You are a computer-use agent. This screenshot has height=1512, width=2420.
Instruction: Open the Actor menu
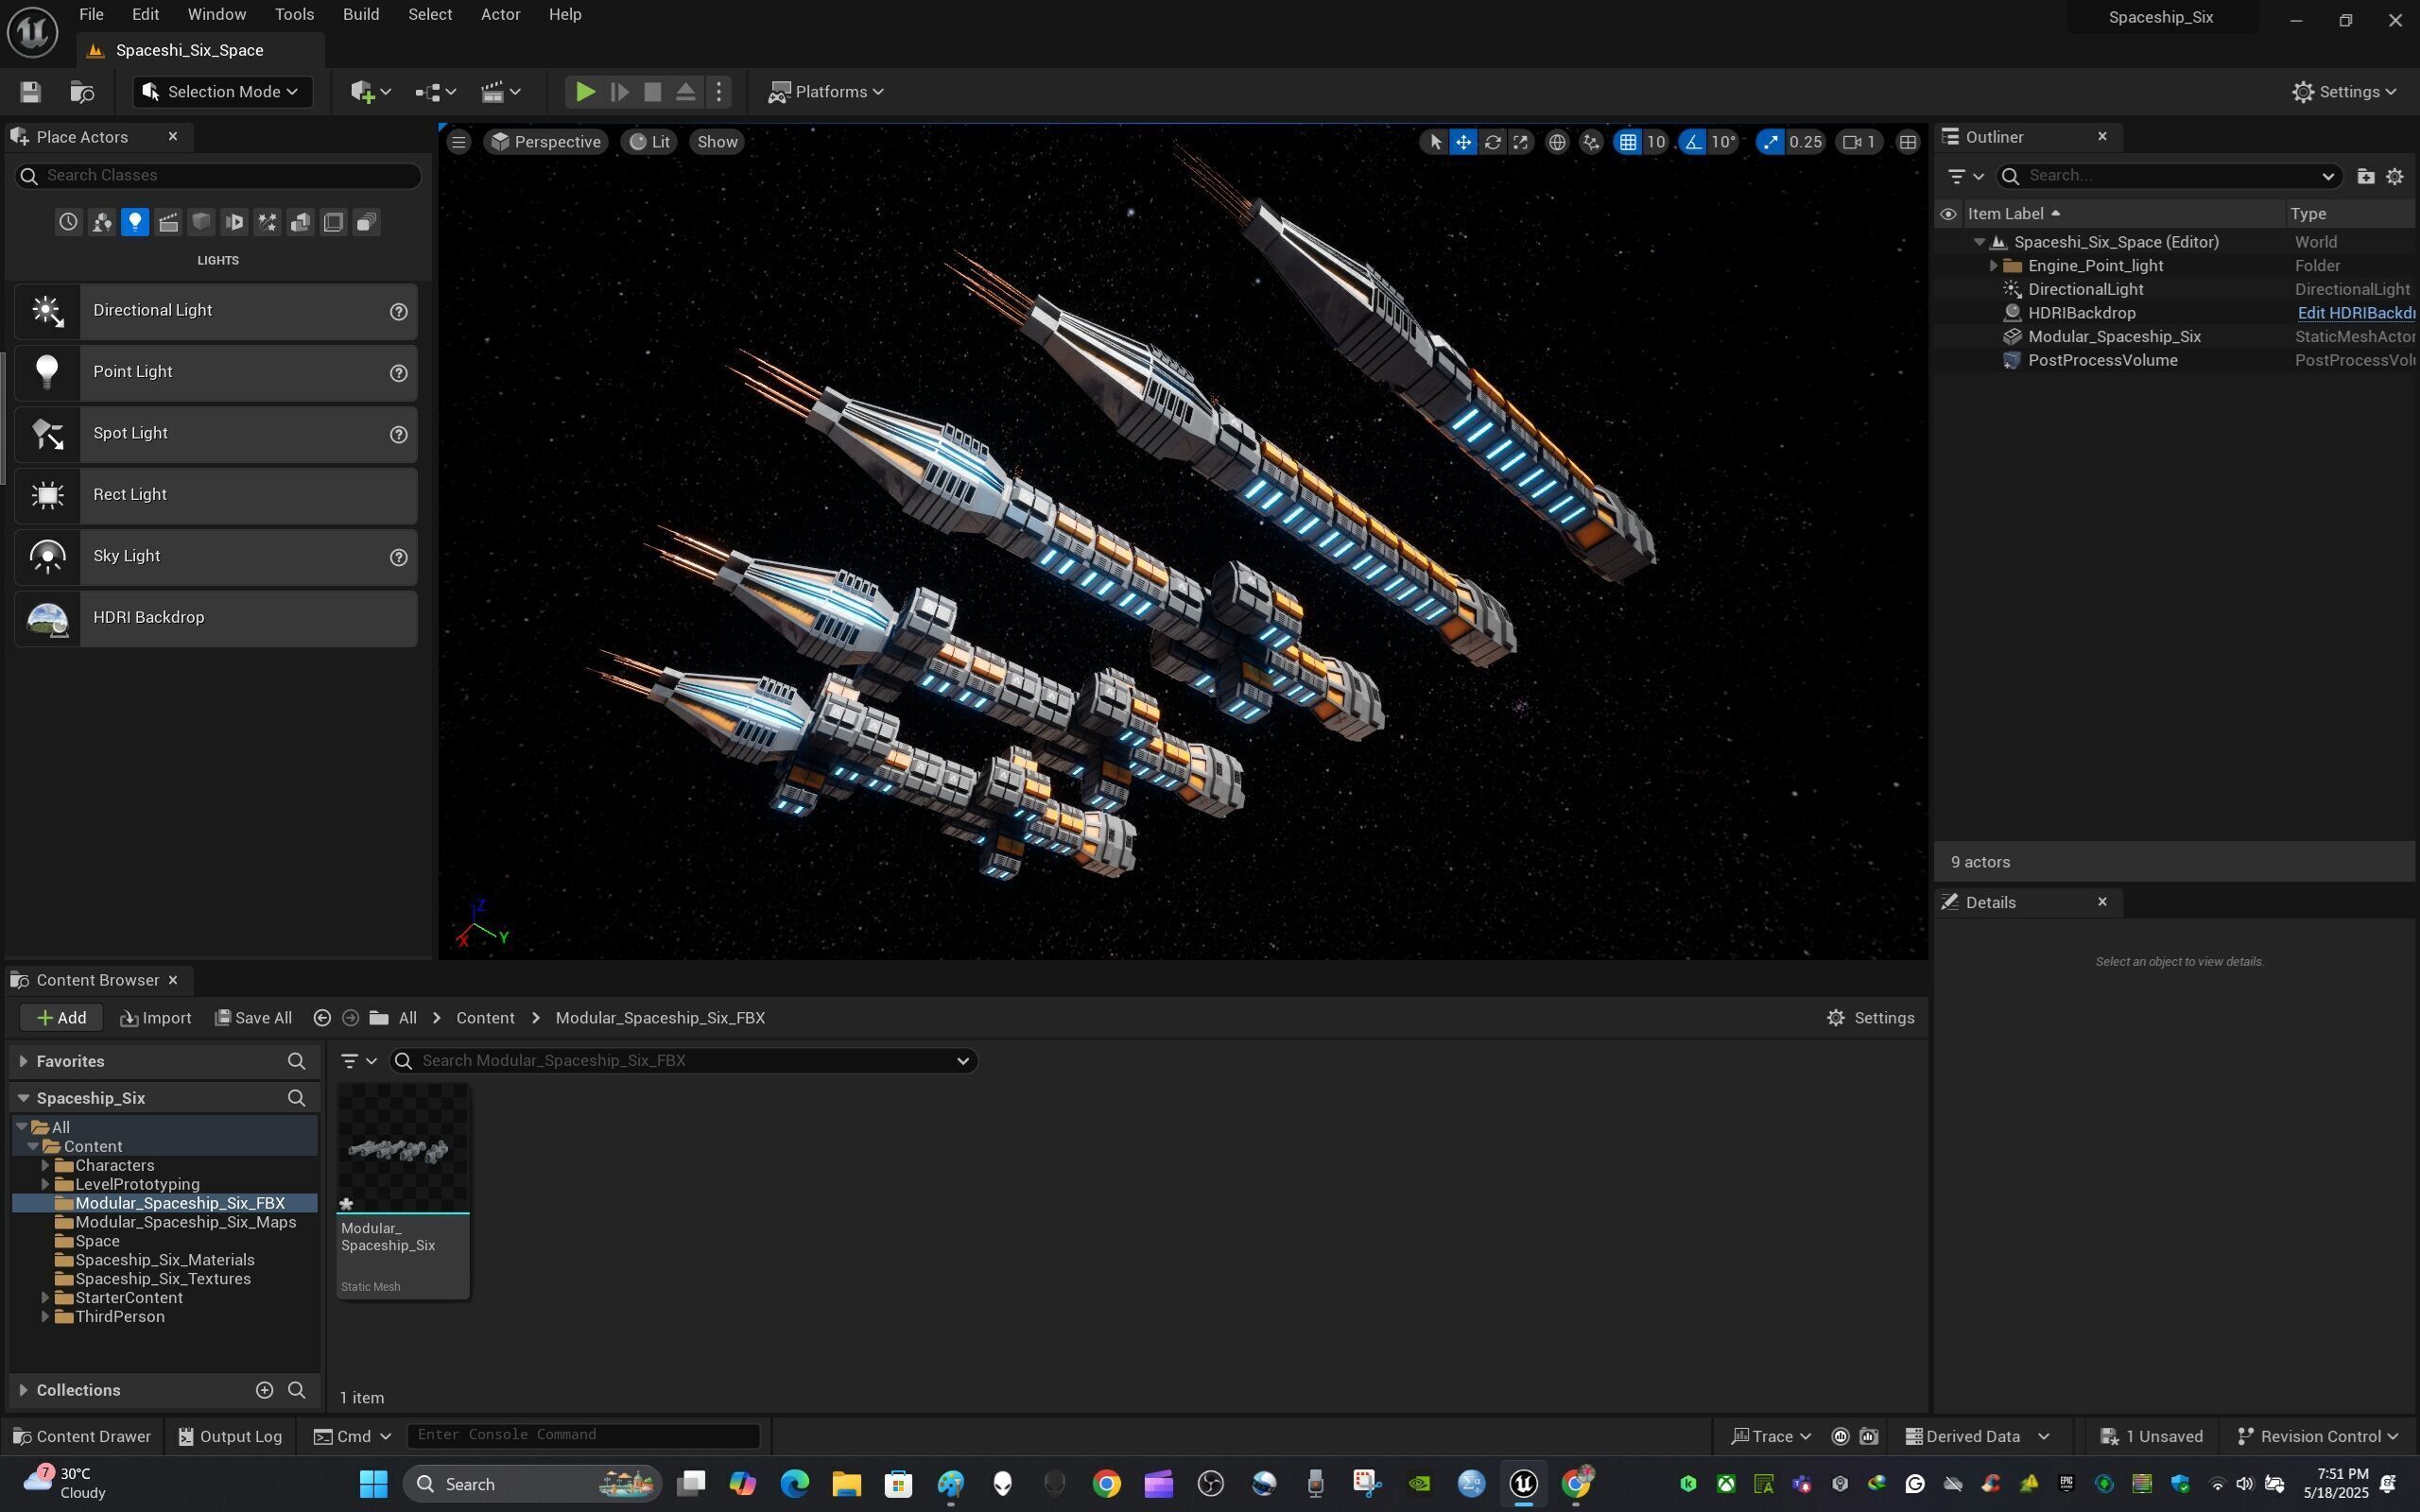tap(500, 15)
